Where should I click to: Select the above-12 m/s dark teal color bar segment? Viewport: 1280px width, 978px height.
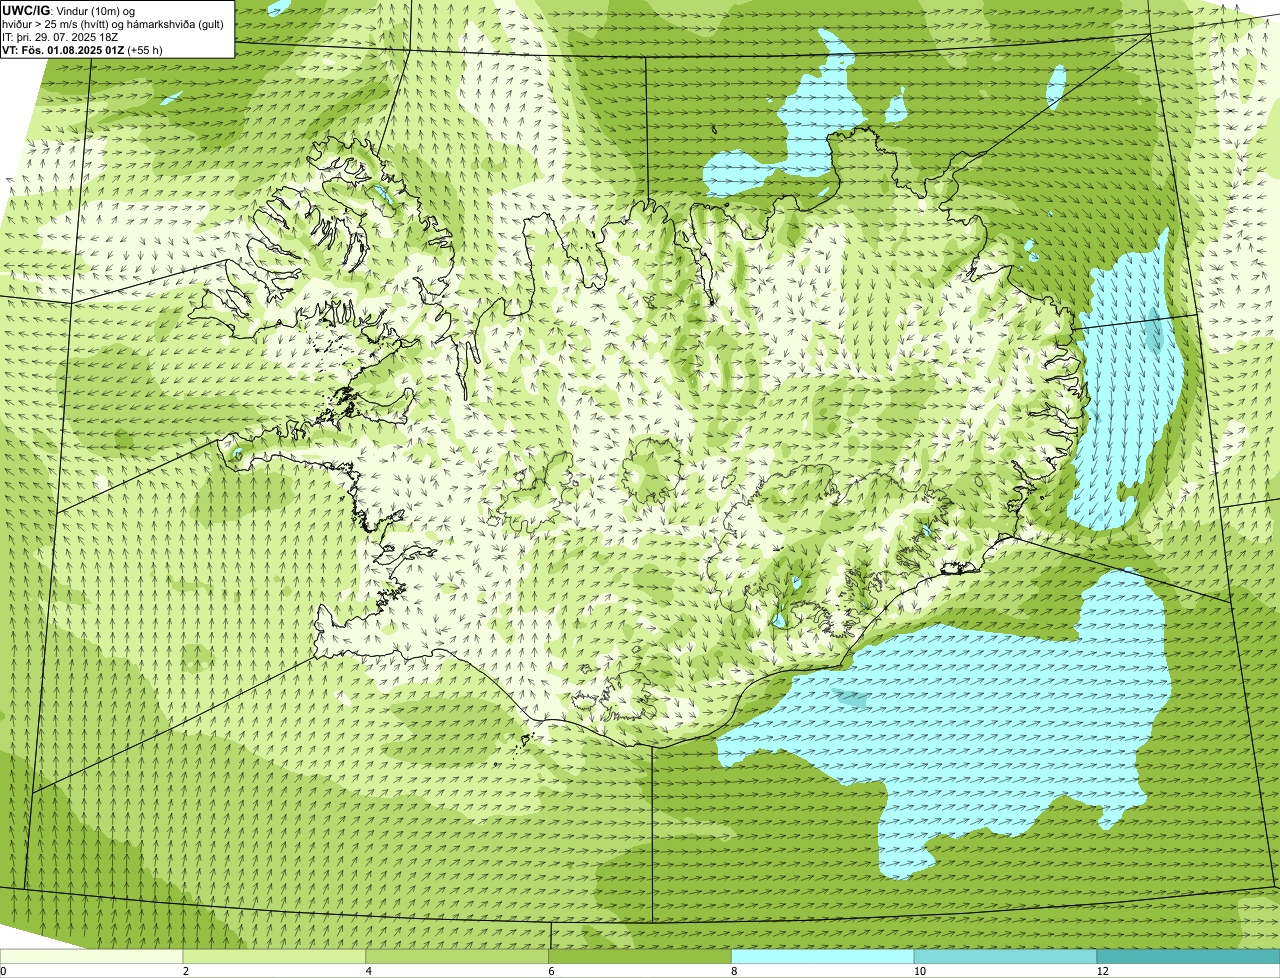(1188, 956)
